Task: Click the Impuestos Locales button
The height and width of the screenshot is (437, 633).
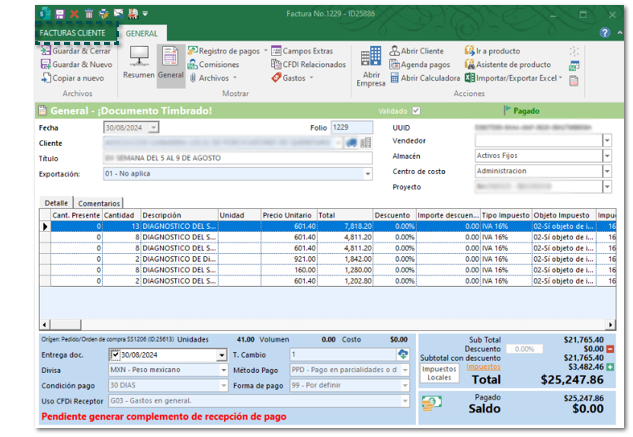Action: (437, 374)
